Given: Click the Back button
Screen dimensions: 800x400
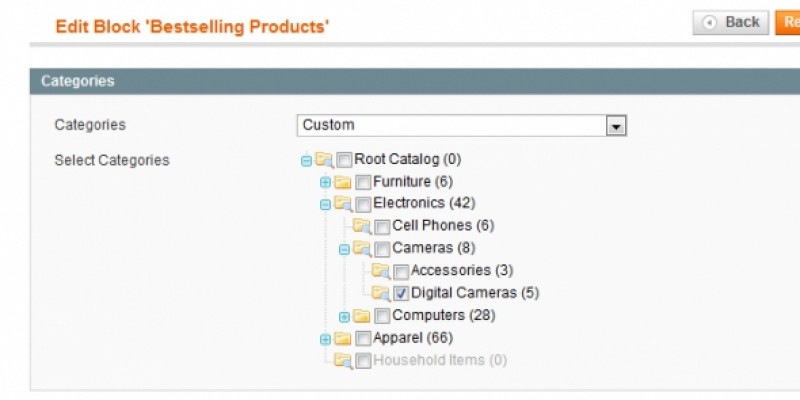Looking at the screenshot, I should tap(731, 22).
